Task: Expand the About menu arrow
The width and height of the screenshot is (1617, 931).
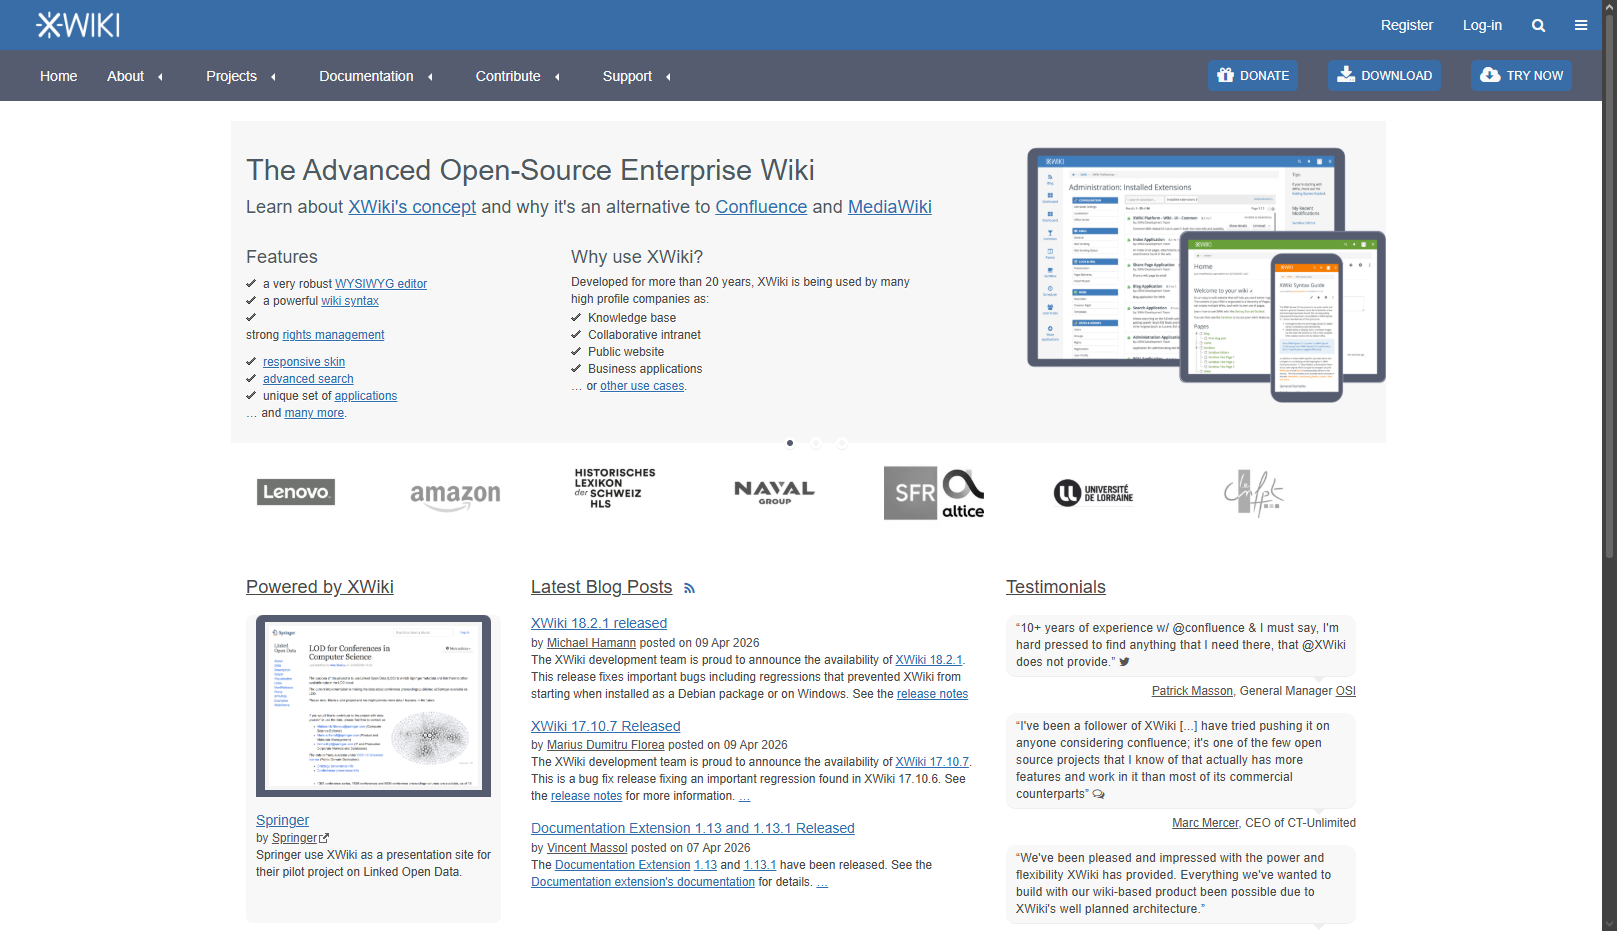Action: tap(160, 77)
